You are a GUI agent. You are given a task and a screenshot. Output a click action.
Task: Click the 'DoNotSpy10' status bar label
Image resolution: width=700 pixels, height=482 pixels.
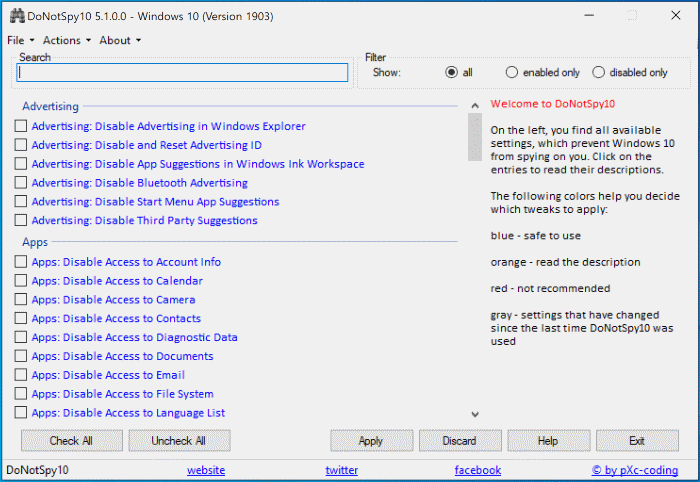click(x=37, y=470)
